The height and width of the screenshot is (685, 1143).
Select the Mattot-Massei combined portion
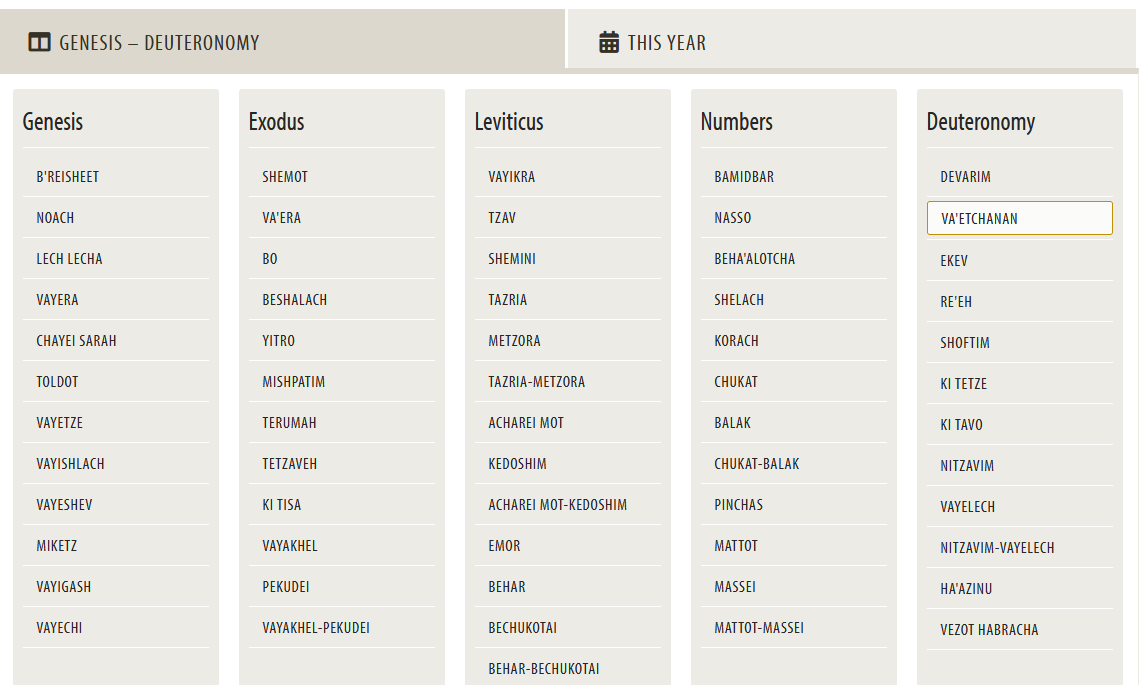pyautogui.click(x=759, y=628)
